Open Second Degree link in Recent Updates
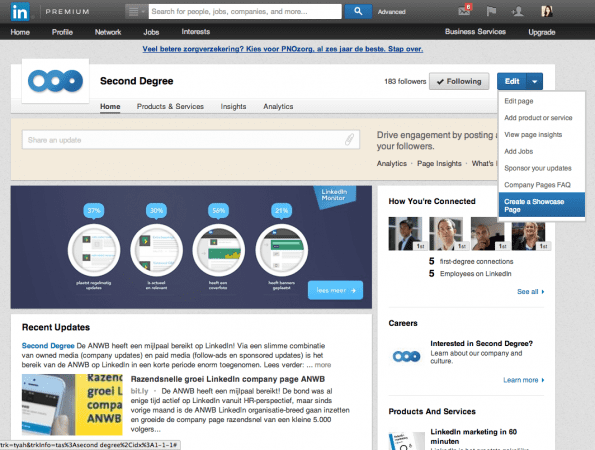The height and width of the screenshot is (450, 595). click(x=48, y=346)
